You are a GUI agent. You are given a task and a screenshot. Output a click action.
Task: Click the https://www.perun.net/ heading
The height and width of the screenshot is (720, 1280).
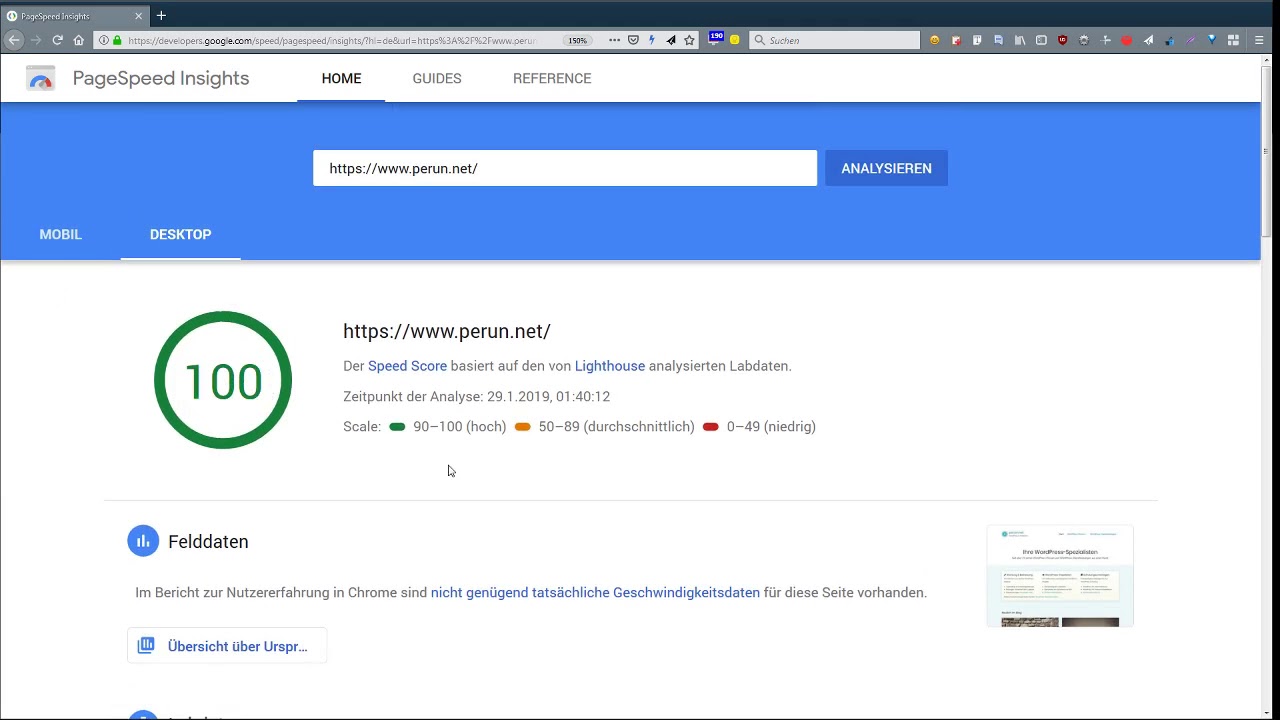click(x=447, y=331)
